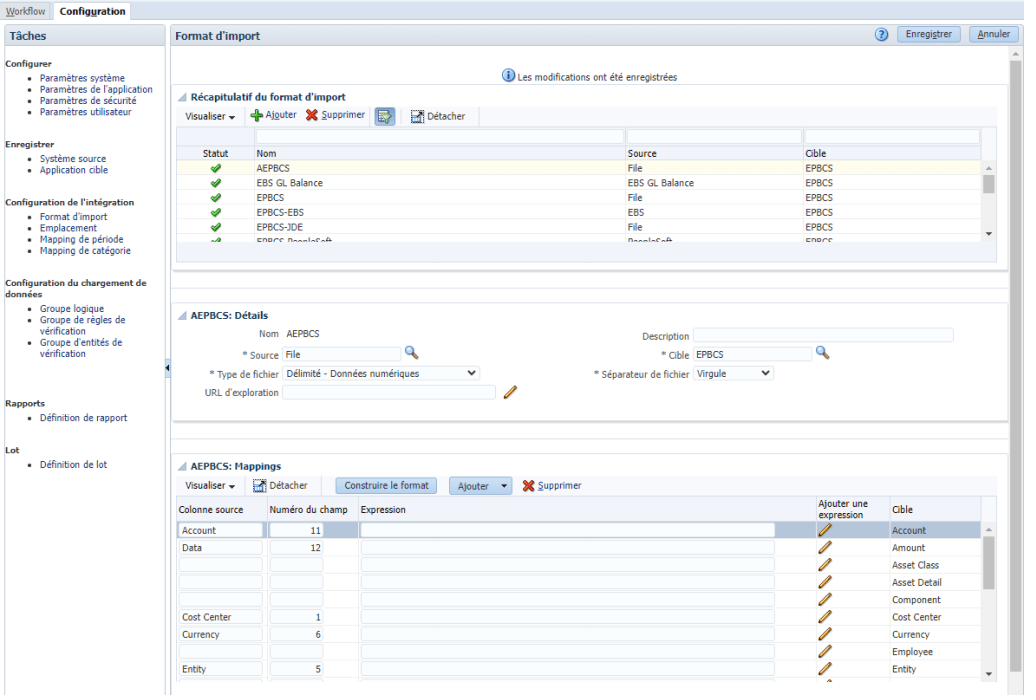Screen dimensions: 1036x700
Task: Open expression editor for Amount row
Action: (825, 547)
